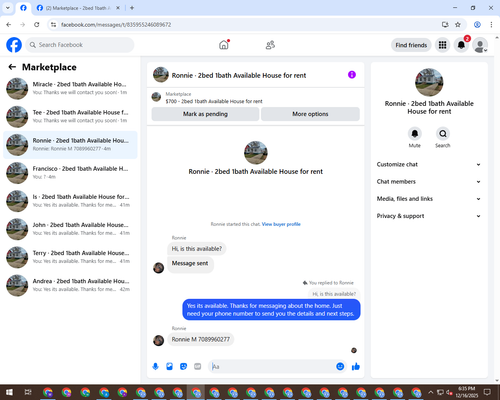Expand Customize chat section
The image size is (500, 400).
(429, 164)
